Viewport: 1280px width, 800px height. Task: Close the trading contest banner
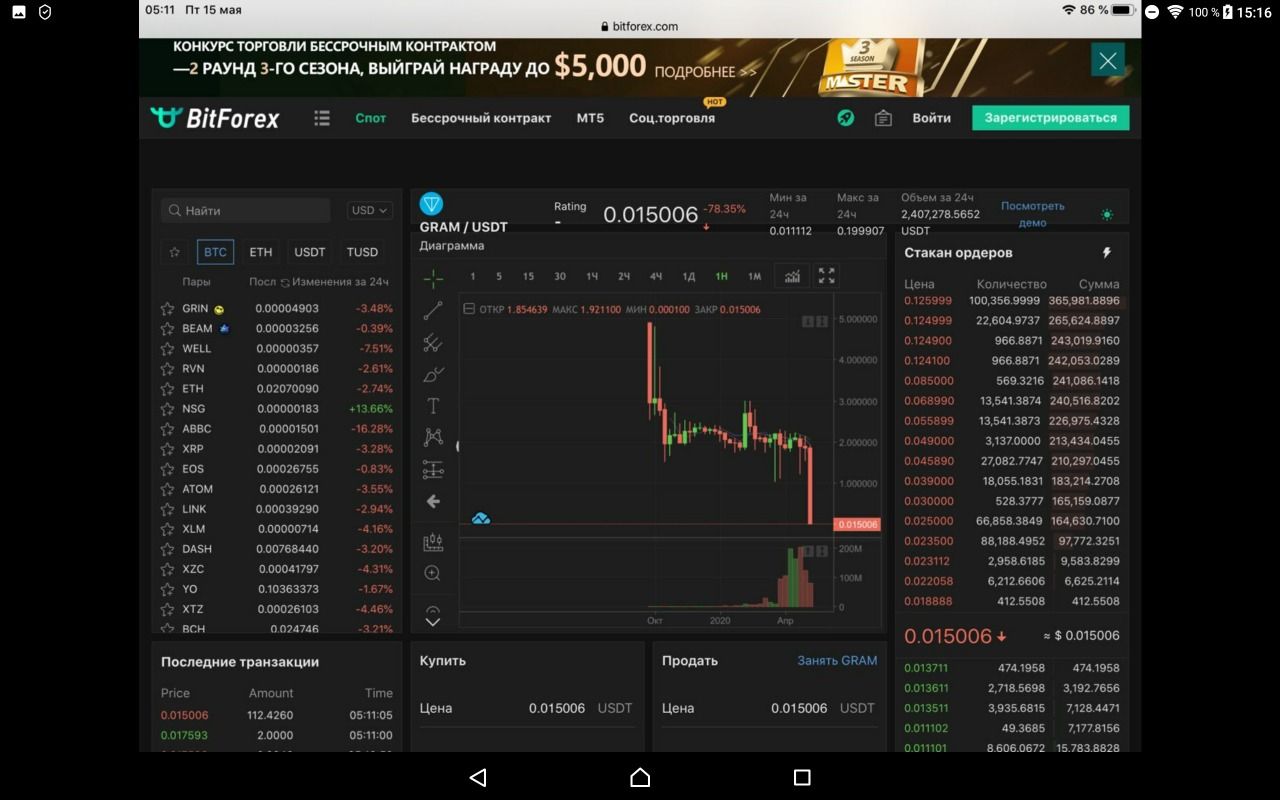[x=1108, y=60]
